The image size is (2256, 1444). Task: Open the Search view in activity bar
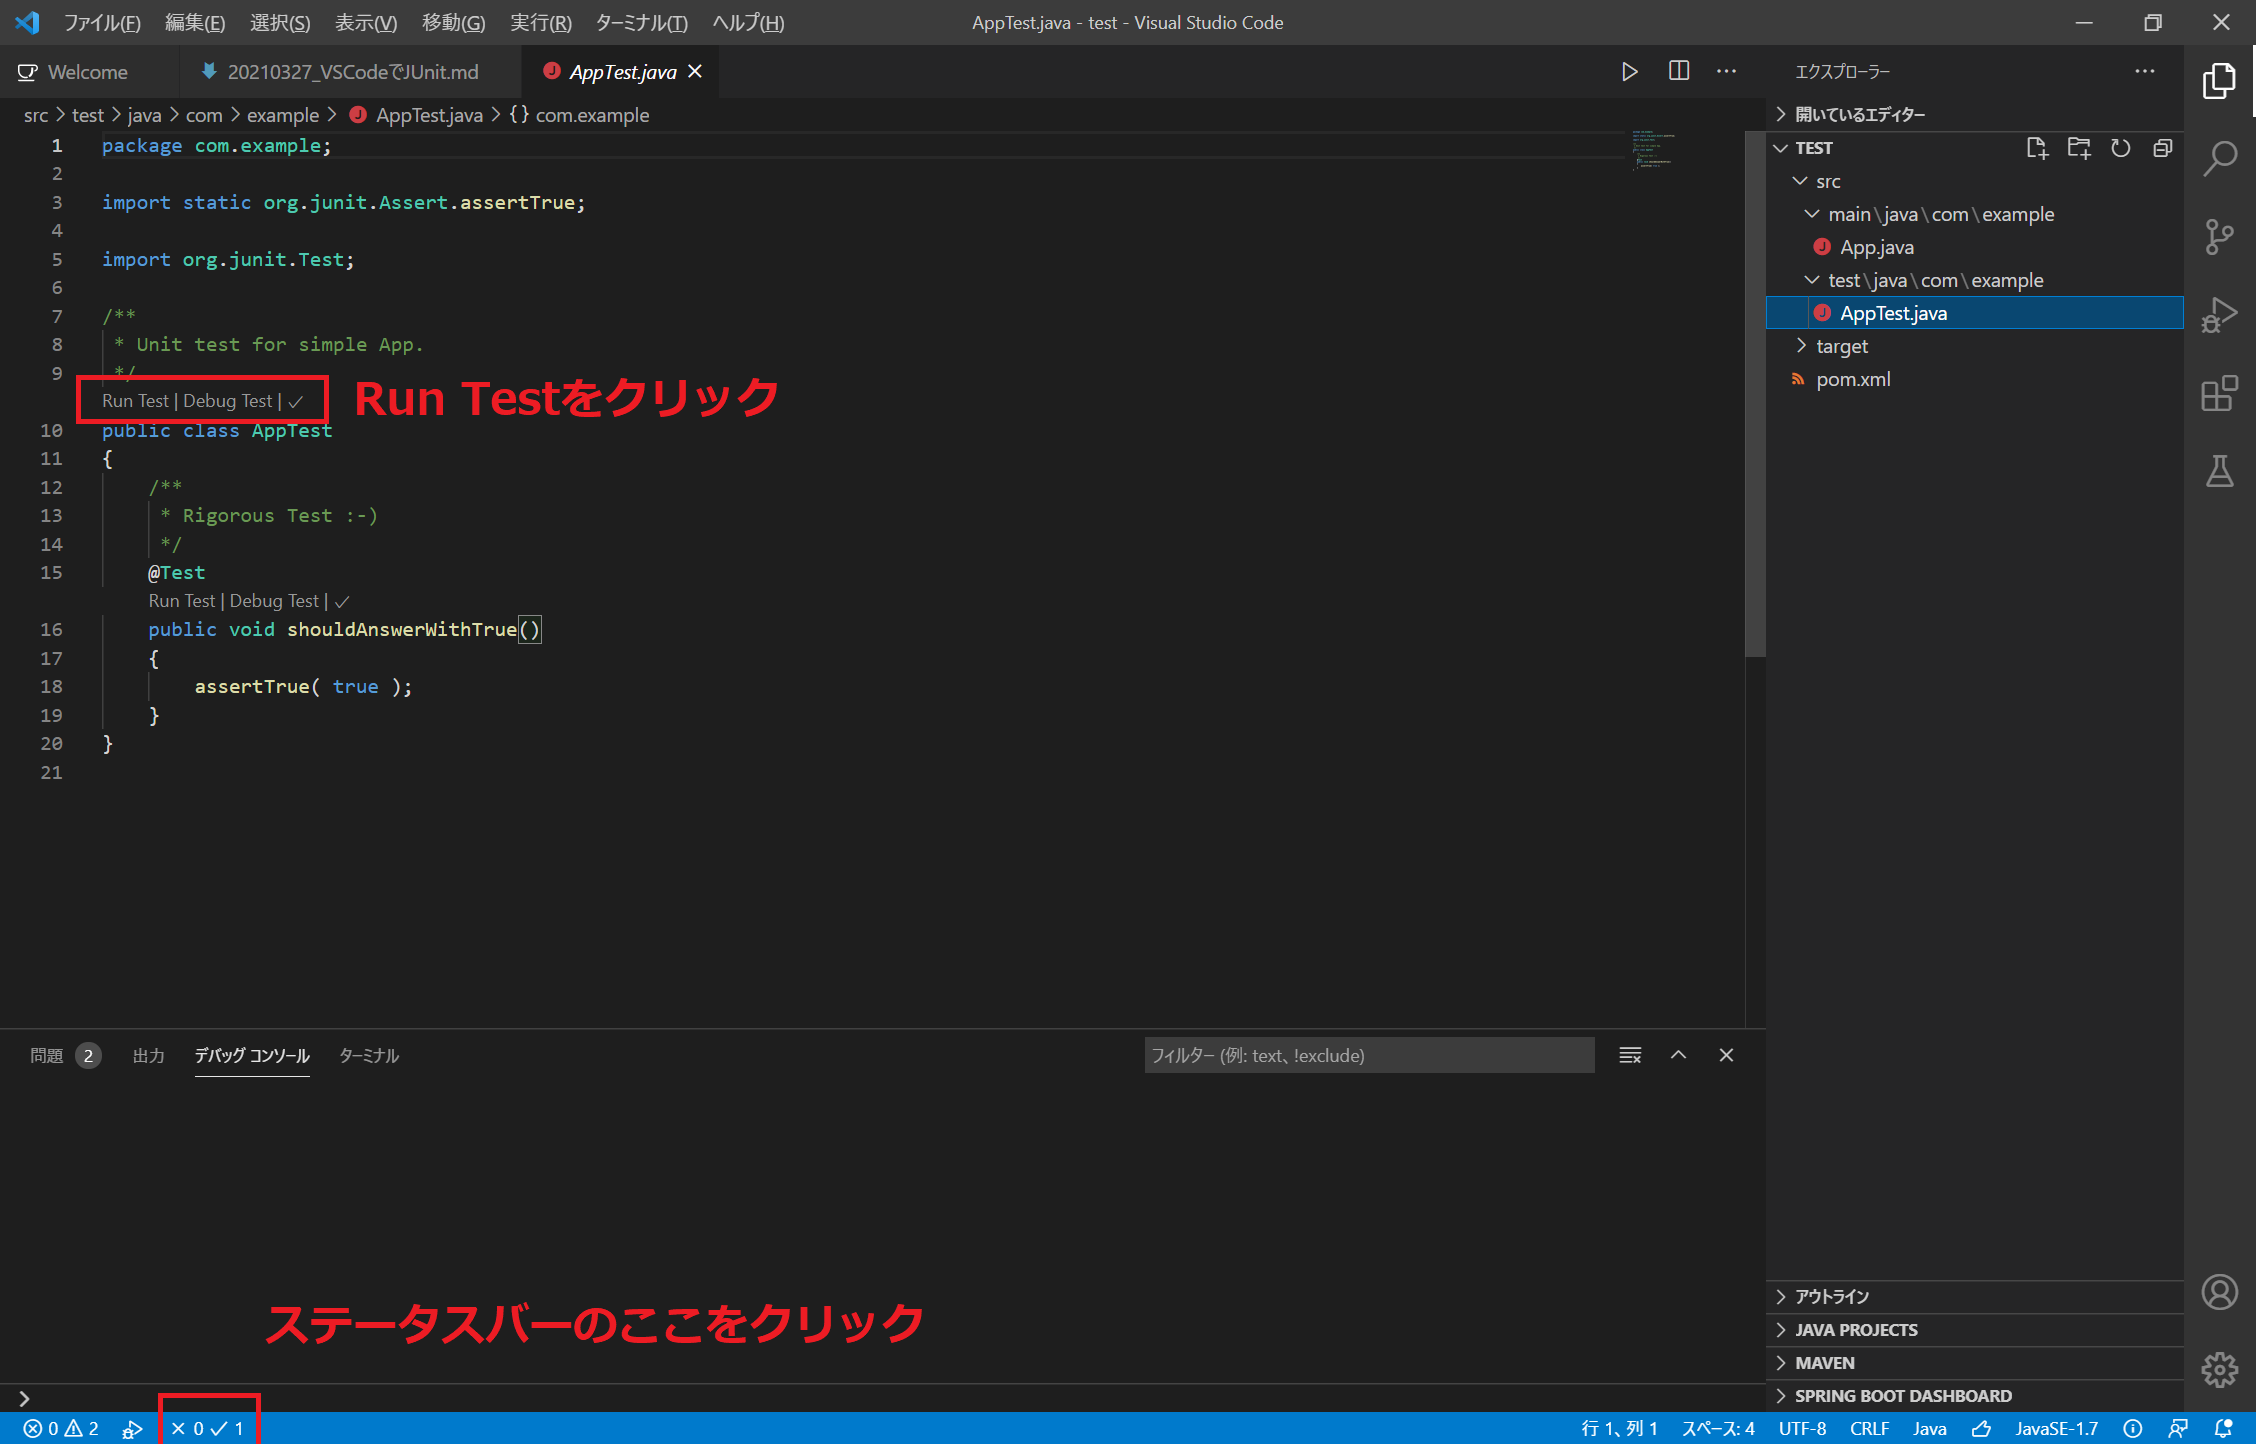[2219, 158]
